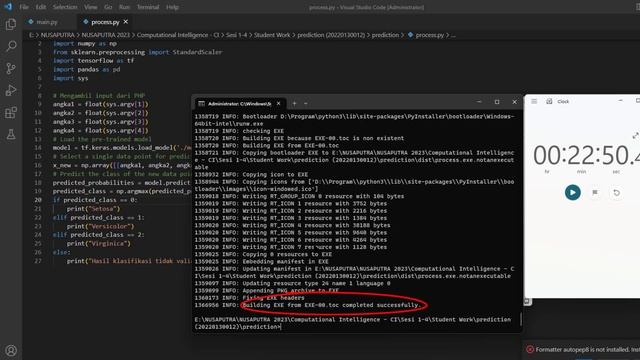Open the terminal new-tab dropdown arrow
This screenshot has width=640, height=360.
tap(306, 104)
